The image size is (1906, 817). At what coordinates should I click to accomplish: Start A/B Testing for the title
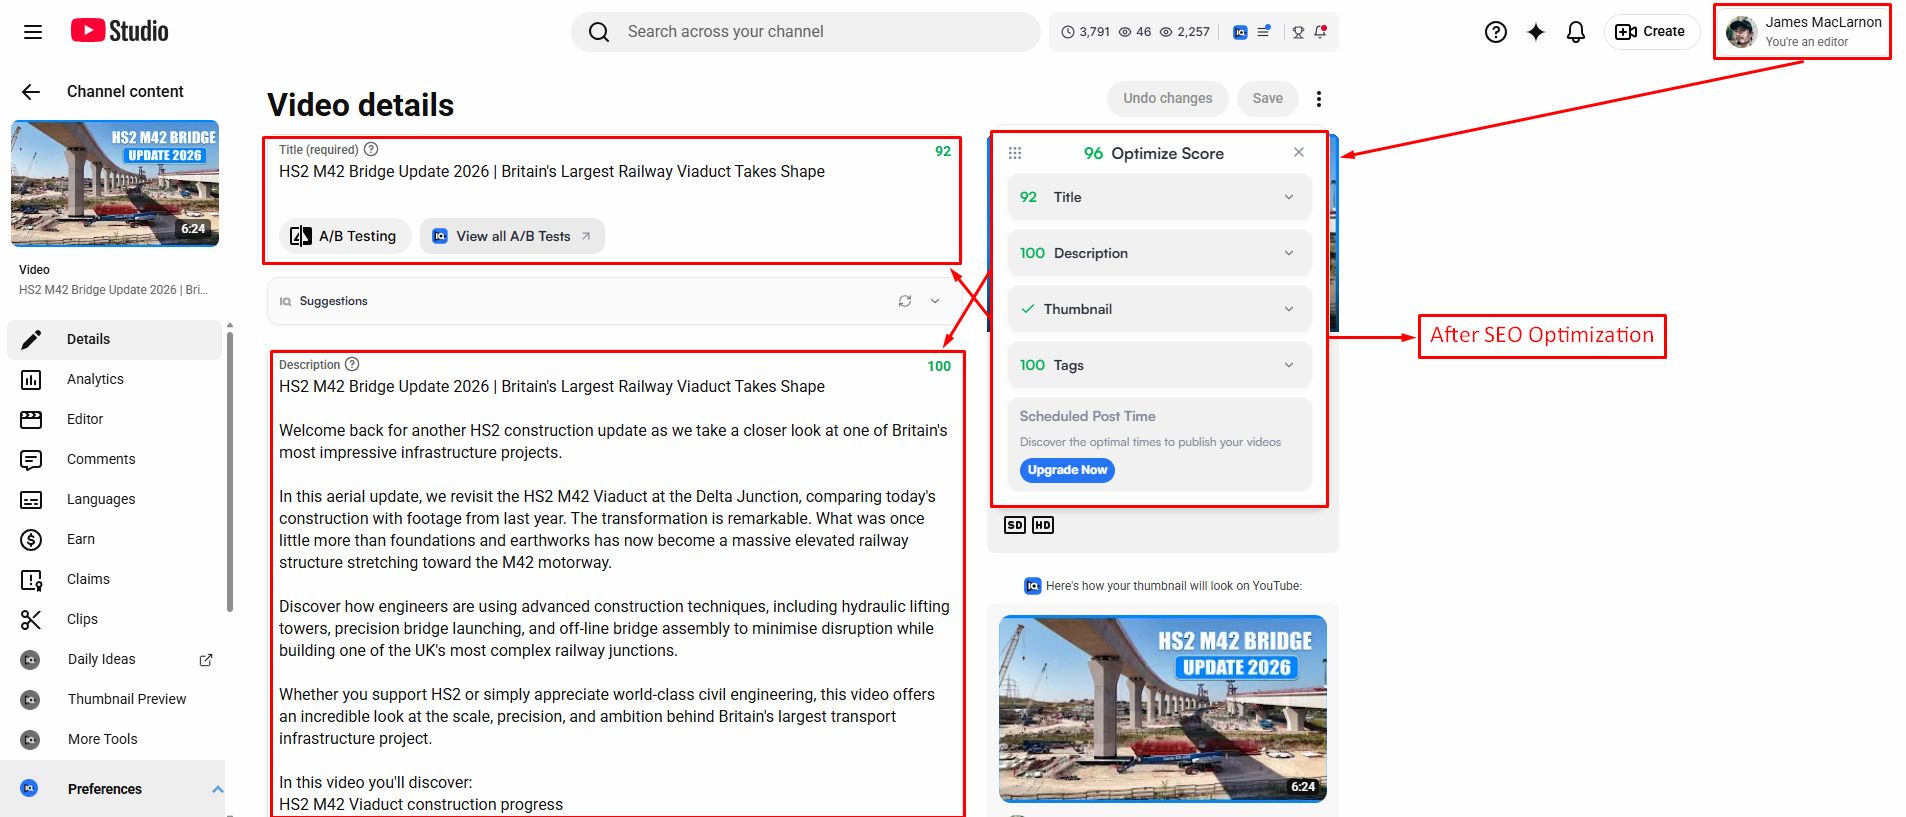click(x=344, y=236)
